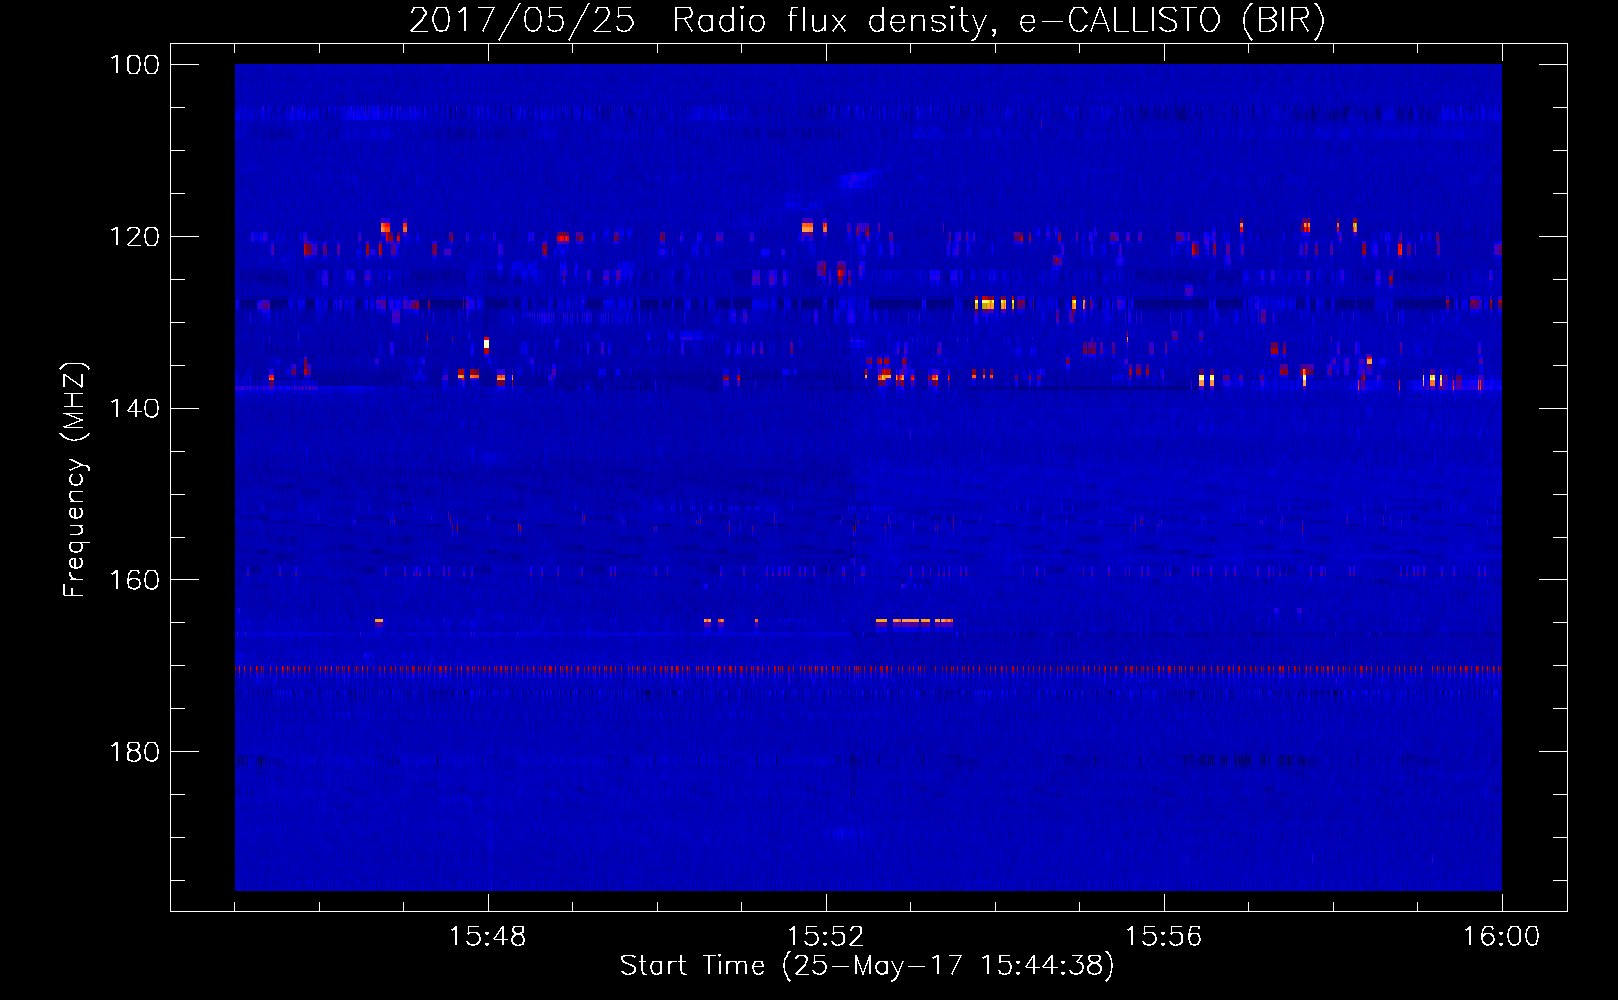This screenshot has height=1000, width=1618.
Task: Click the 15:48 time tick label
Action: 487,937
